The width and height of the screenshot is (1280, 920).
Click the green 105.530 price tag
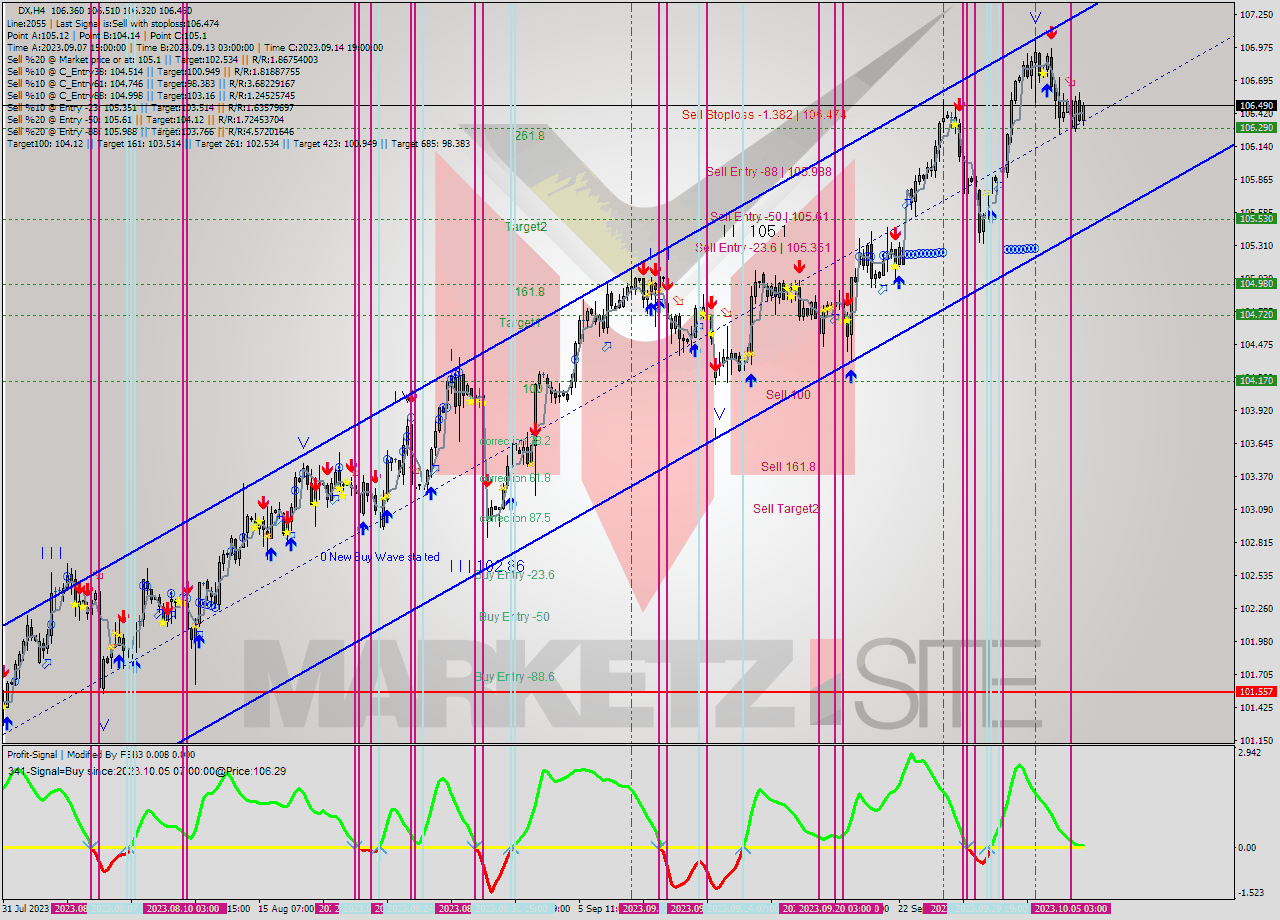1257,218
